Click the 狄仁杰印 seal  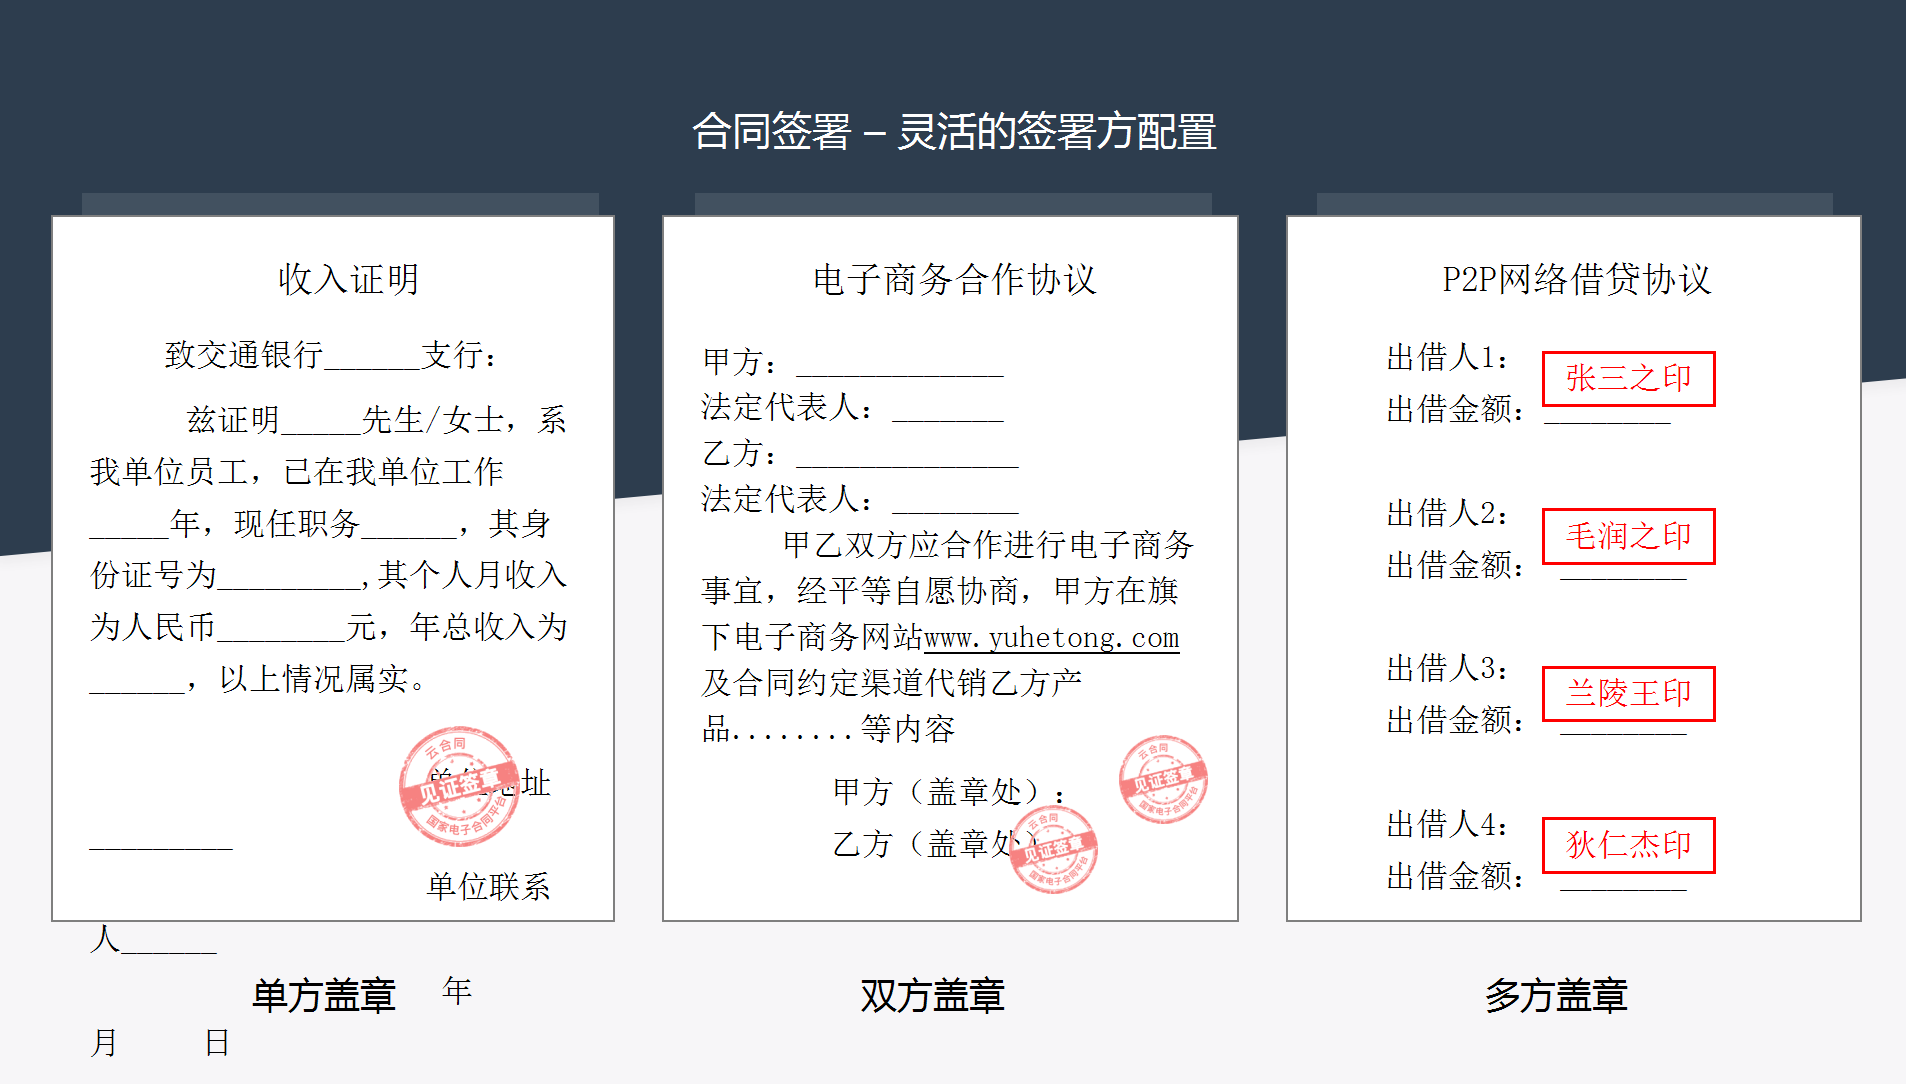(1627, 846)
